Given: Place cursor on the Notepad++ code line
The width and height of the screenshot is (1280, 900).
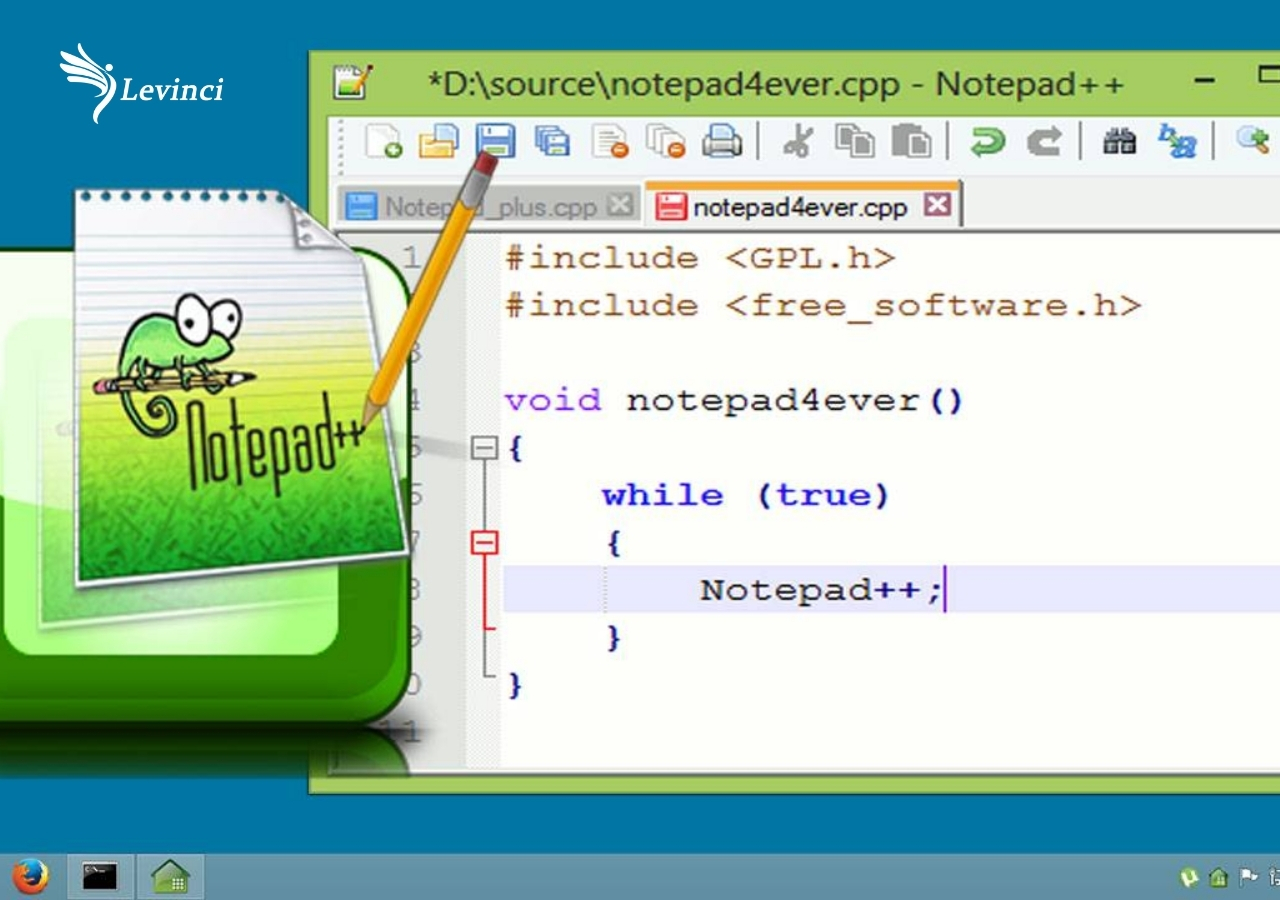Looking at the screenshot, I should click(820, 590).
